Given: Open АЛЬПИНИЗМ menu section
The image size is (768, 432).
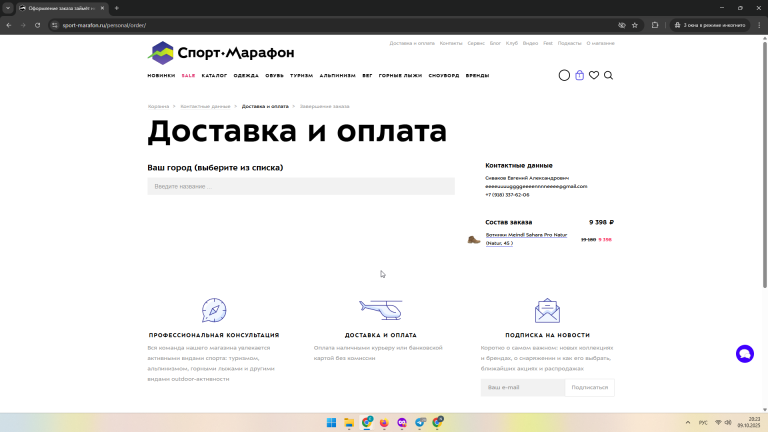Looking at the screenshot, I should [x=337, y=75].
